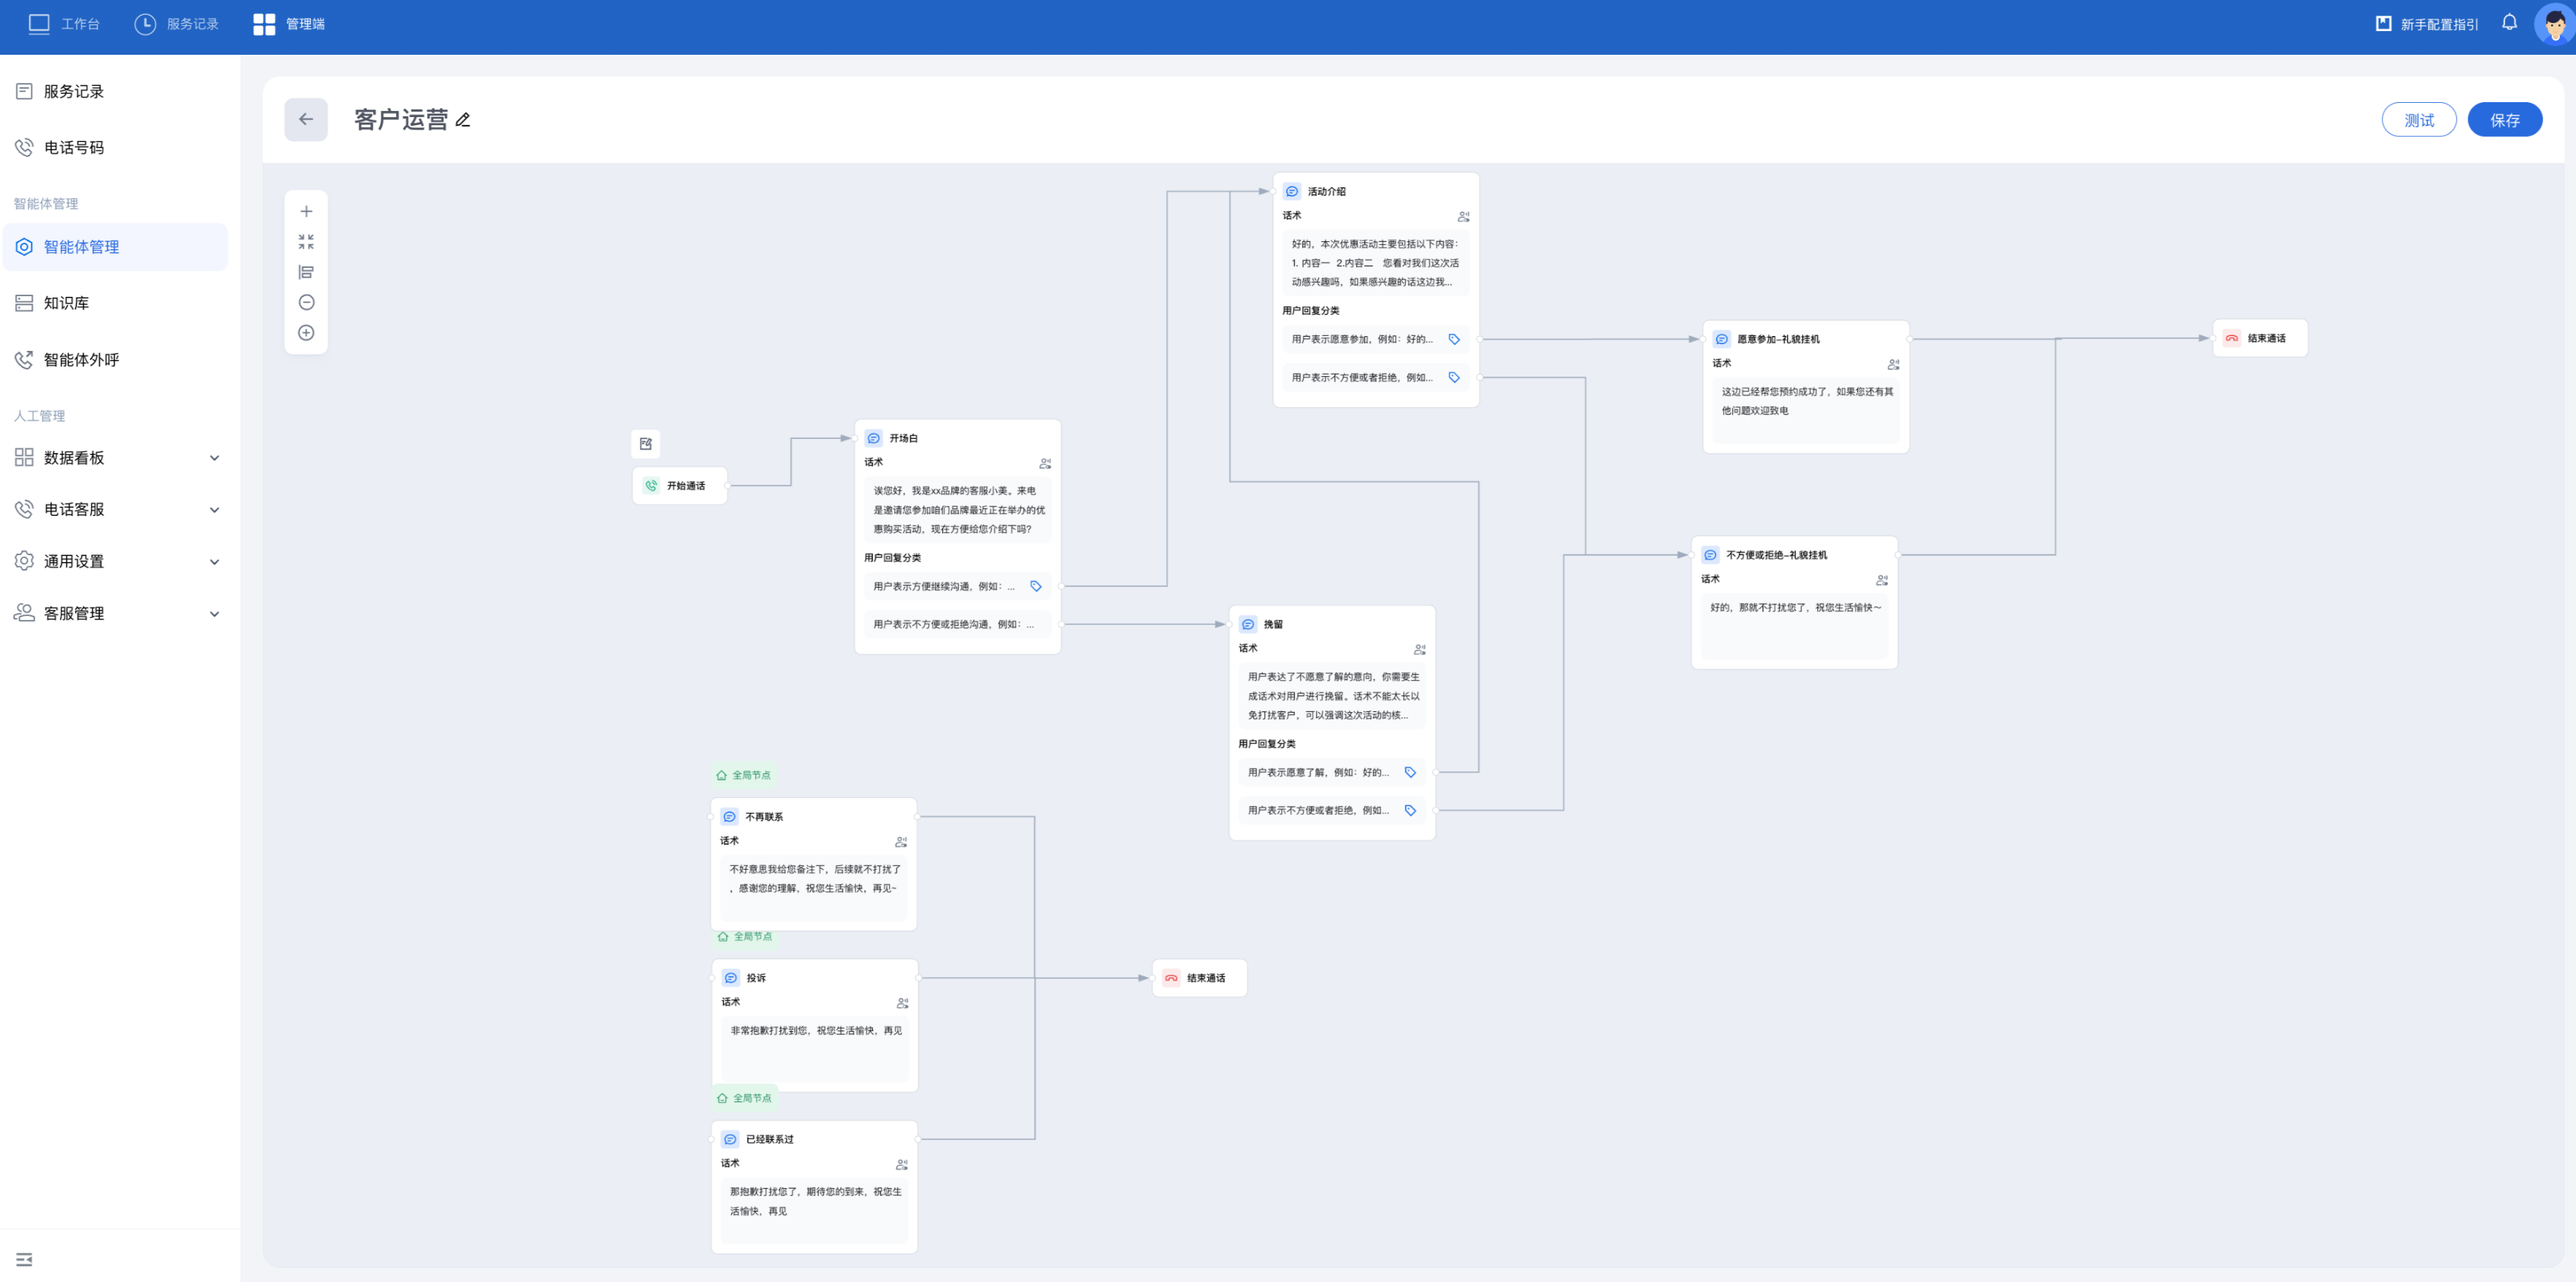Click the person icon in 开场白 node
This screenshot has width=2576, height=1282.
coord(1044,463)
